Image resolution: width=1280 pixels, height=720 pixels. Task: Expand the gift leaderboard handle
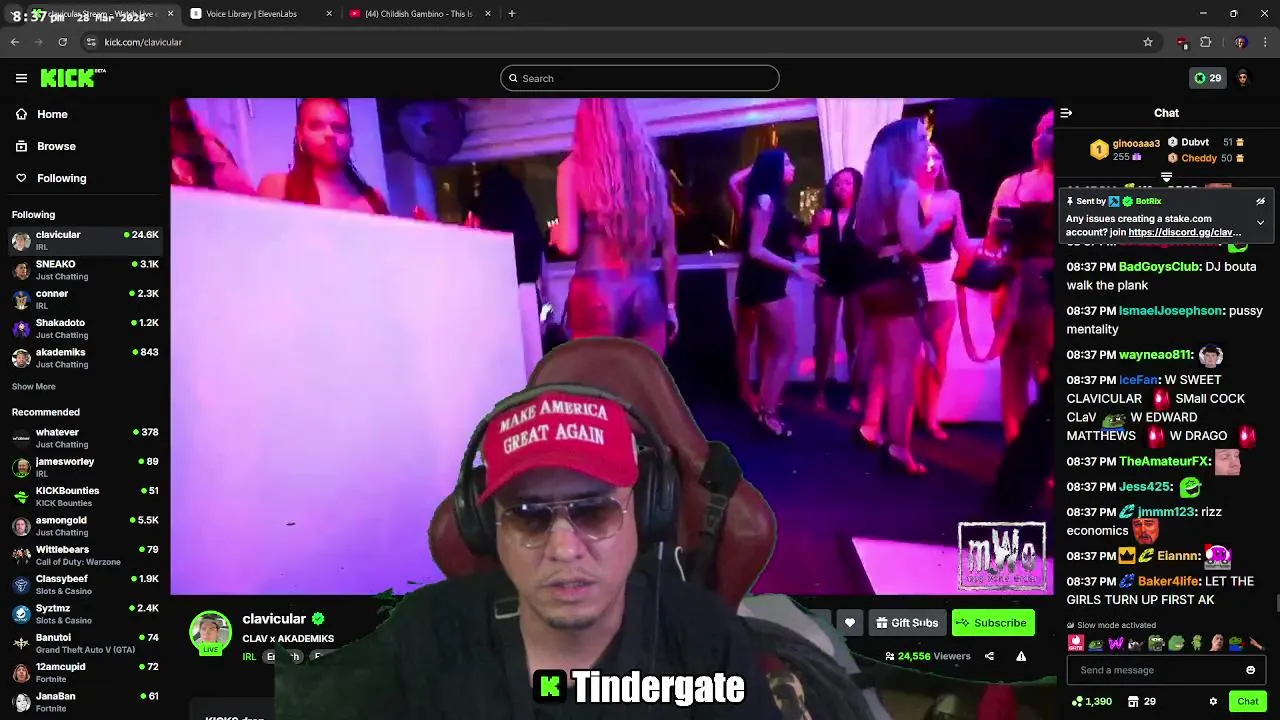pyautogui.click(x=1166, y=177)
